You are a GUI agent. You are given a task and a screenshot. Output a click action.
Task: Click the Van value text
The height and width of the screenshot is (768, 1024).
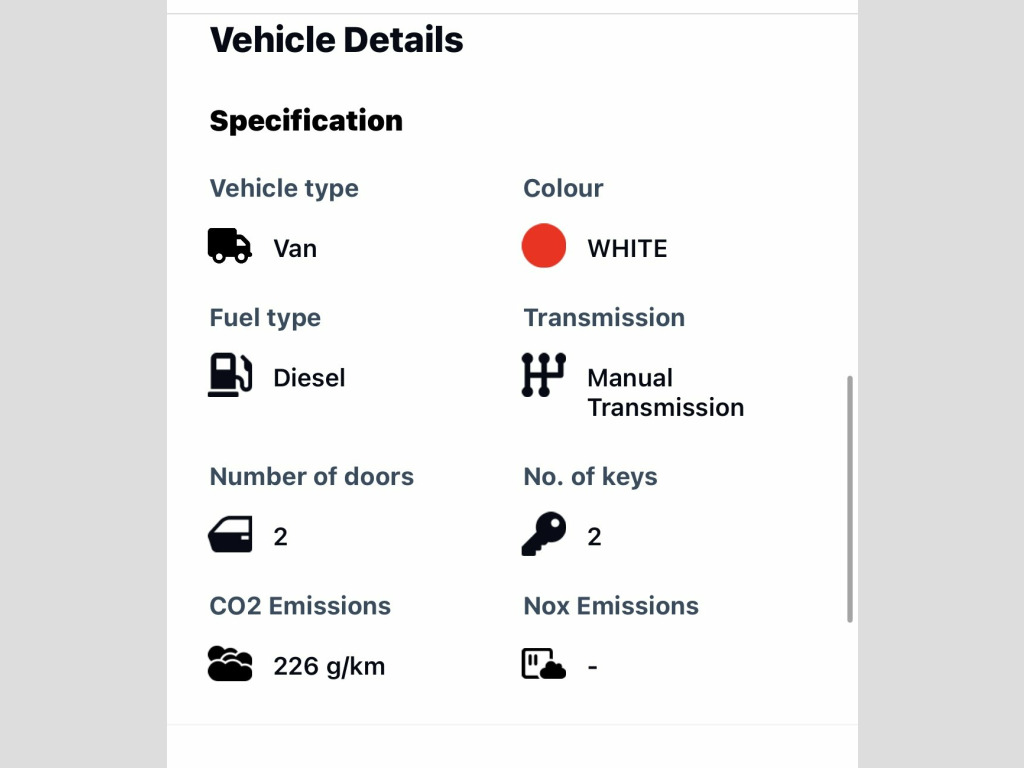(295, 249)
